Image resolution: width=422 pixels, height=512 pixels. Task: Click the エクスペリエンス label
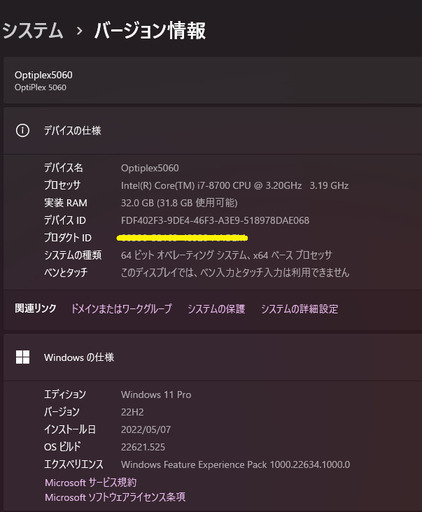pyautogui.click(x=74, y=464)
